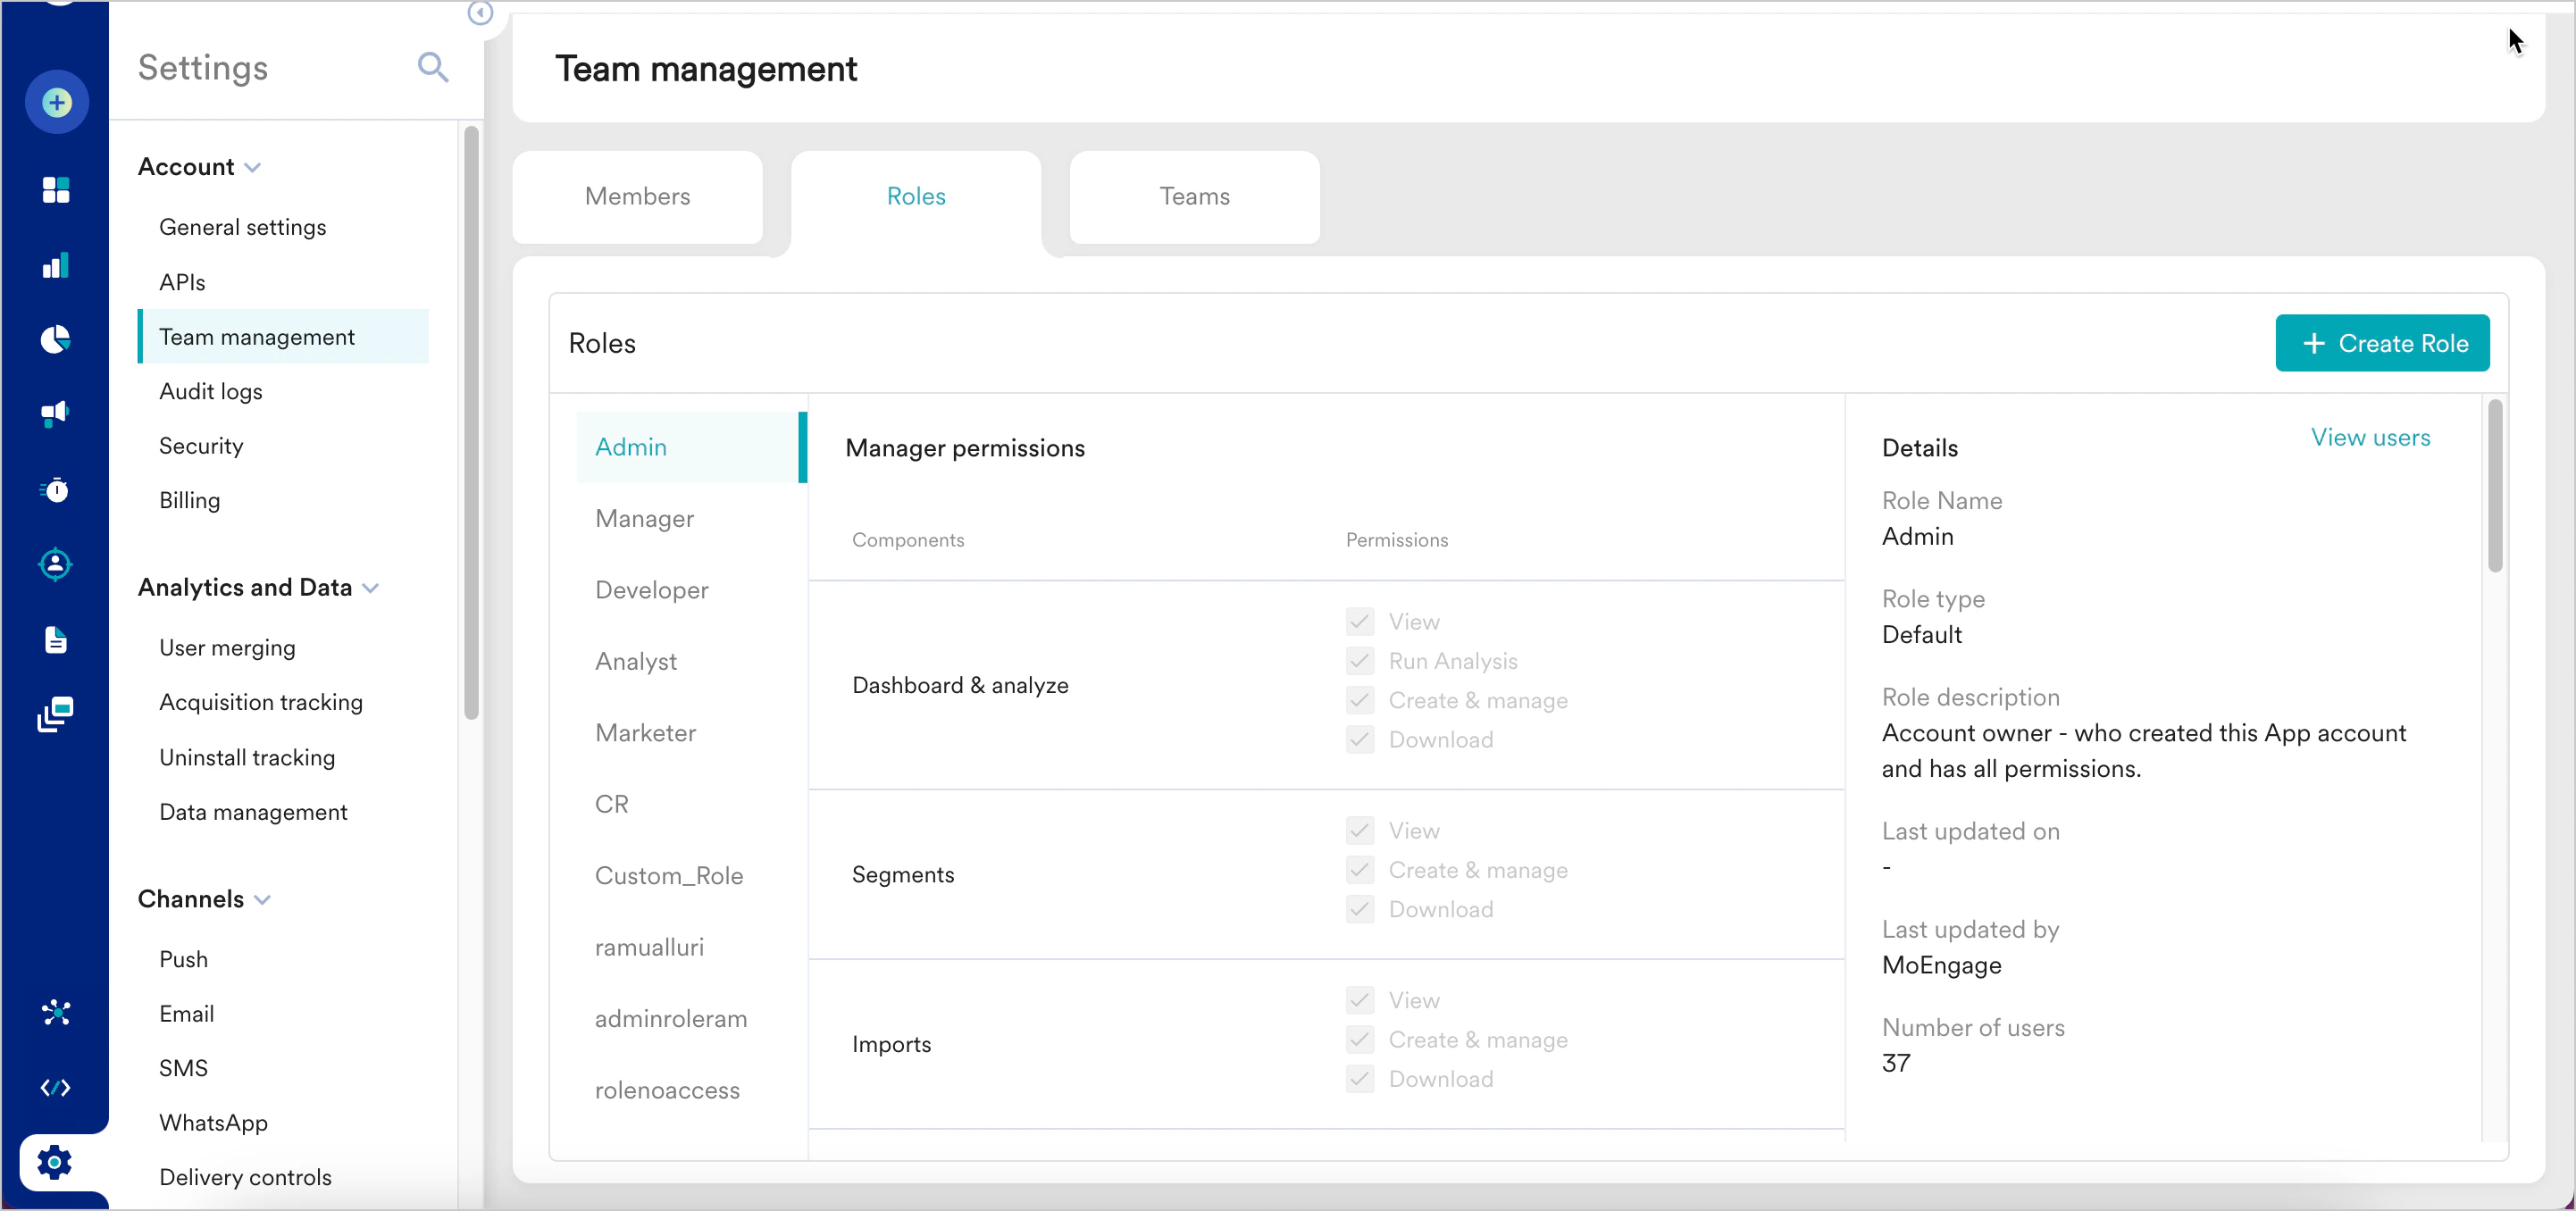Click the search magnifier in Settings
Image resolution: width=2576 pixels, height=1211 pixels.
click(x=432, y=68)
